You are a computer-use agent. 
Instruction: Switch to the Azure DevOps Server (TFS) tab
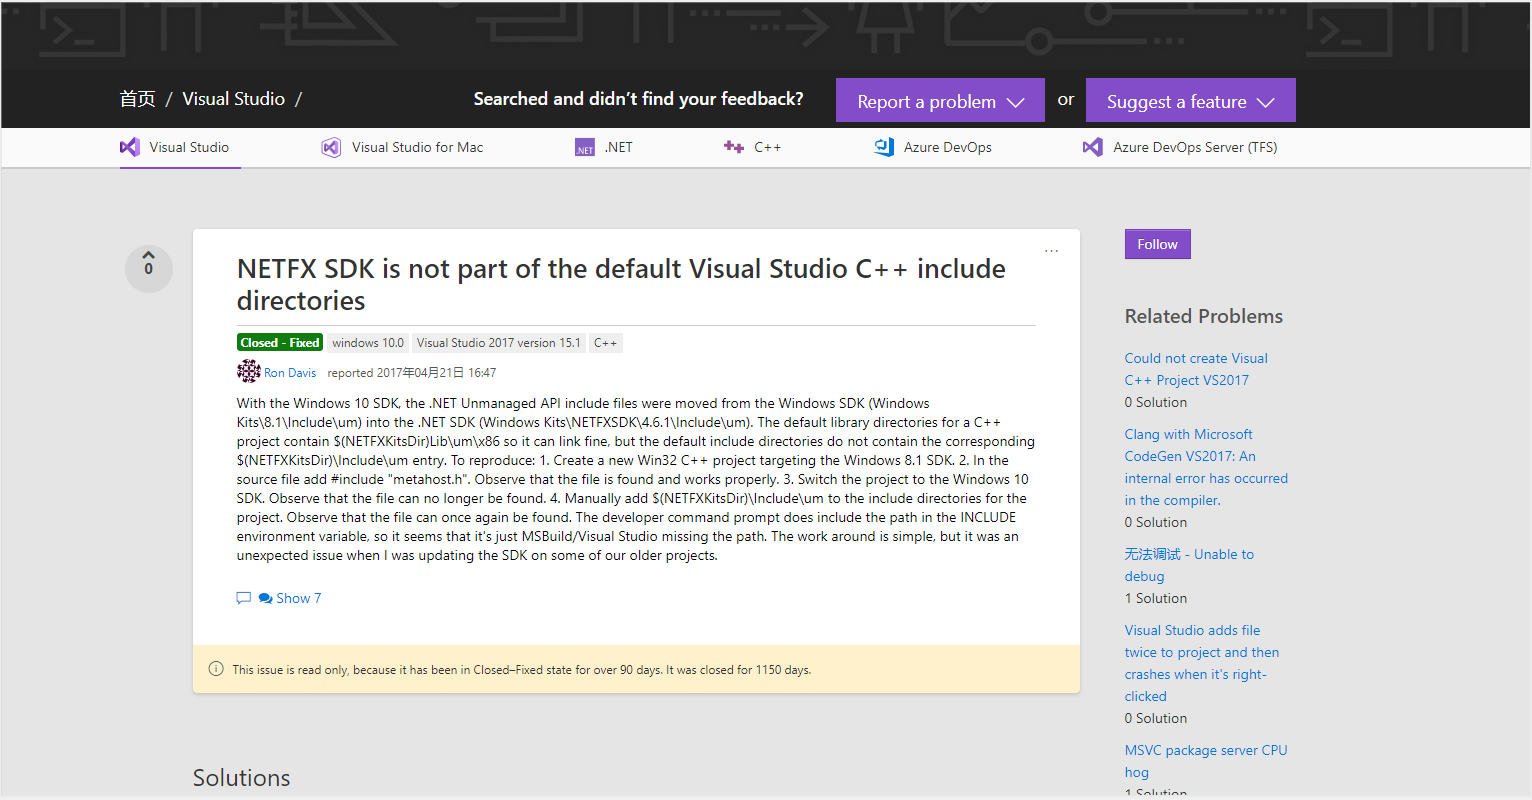1180,147
